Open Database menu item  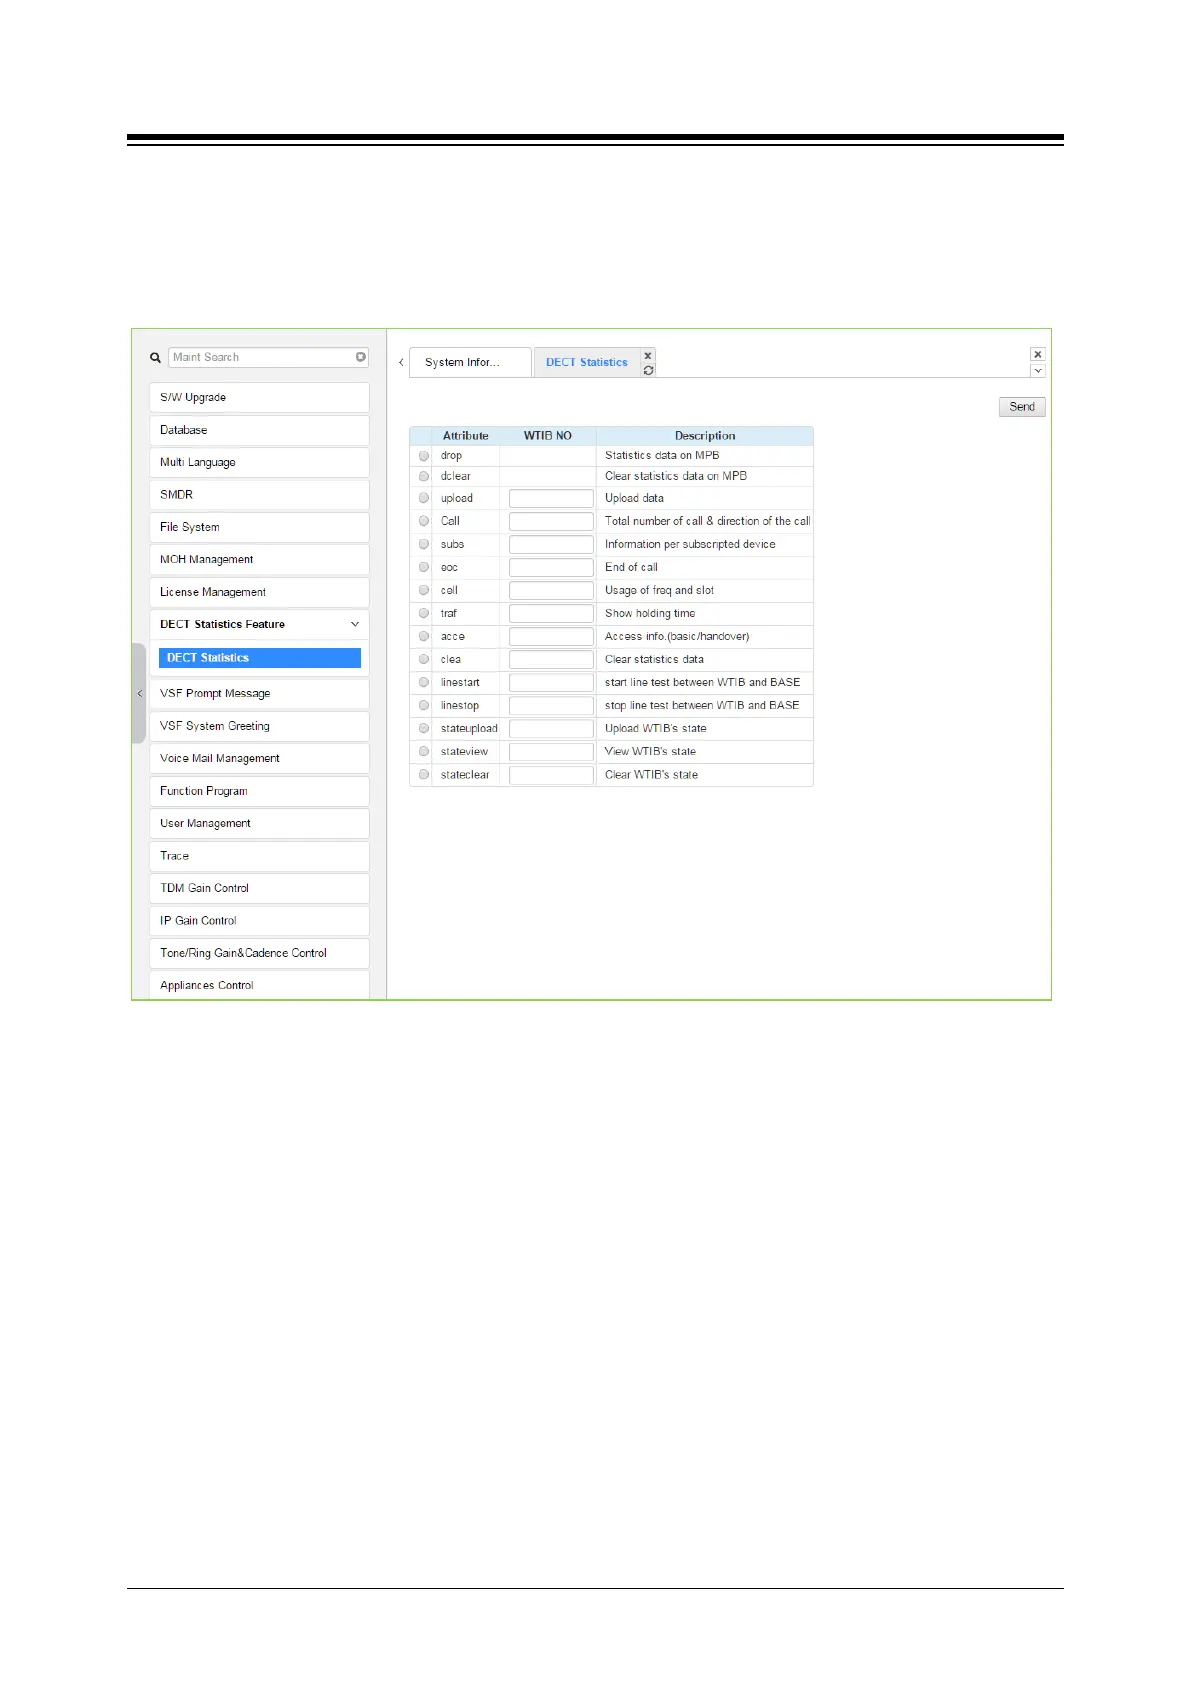259,430
